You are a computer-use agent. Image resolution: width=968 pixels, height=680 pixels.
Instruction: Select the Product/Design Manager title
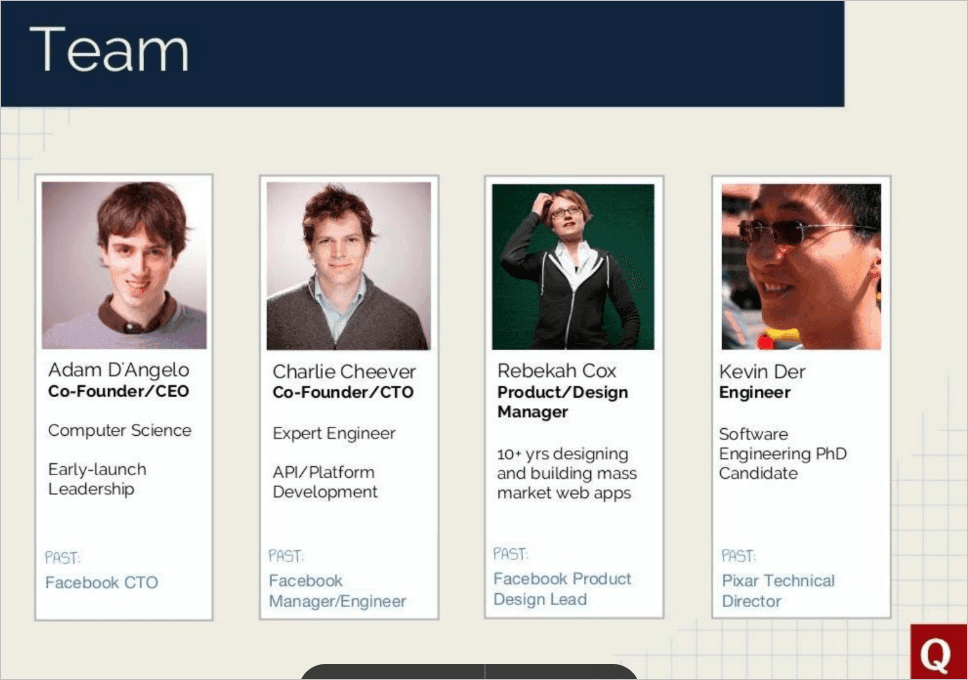click(x=562, y=402)
